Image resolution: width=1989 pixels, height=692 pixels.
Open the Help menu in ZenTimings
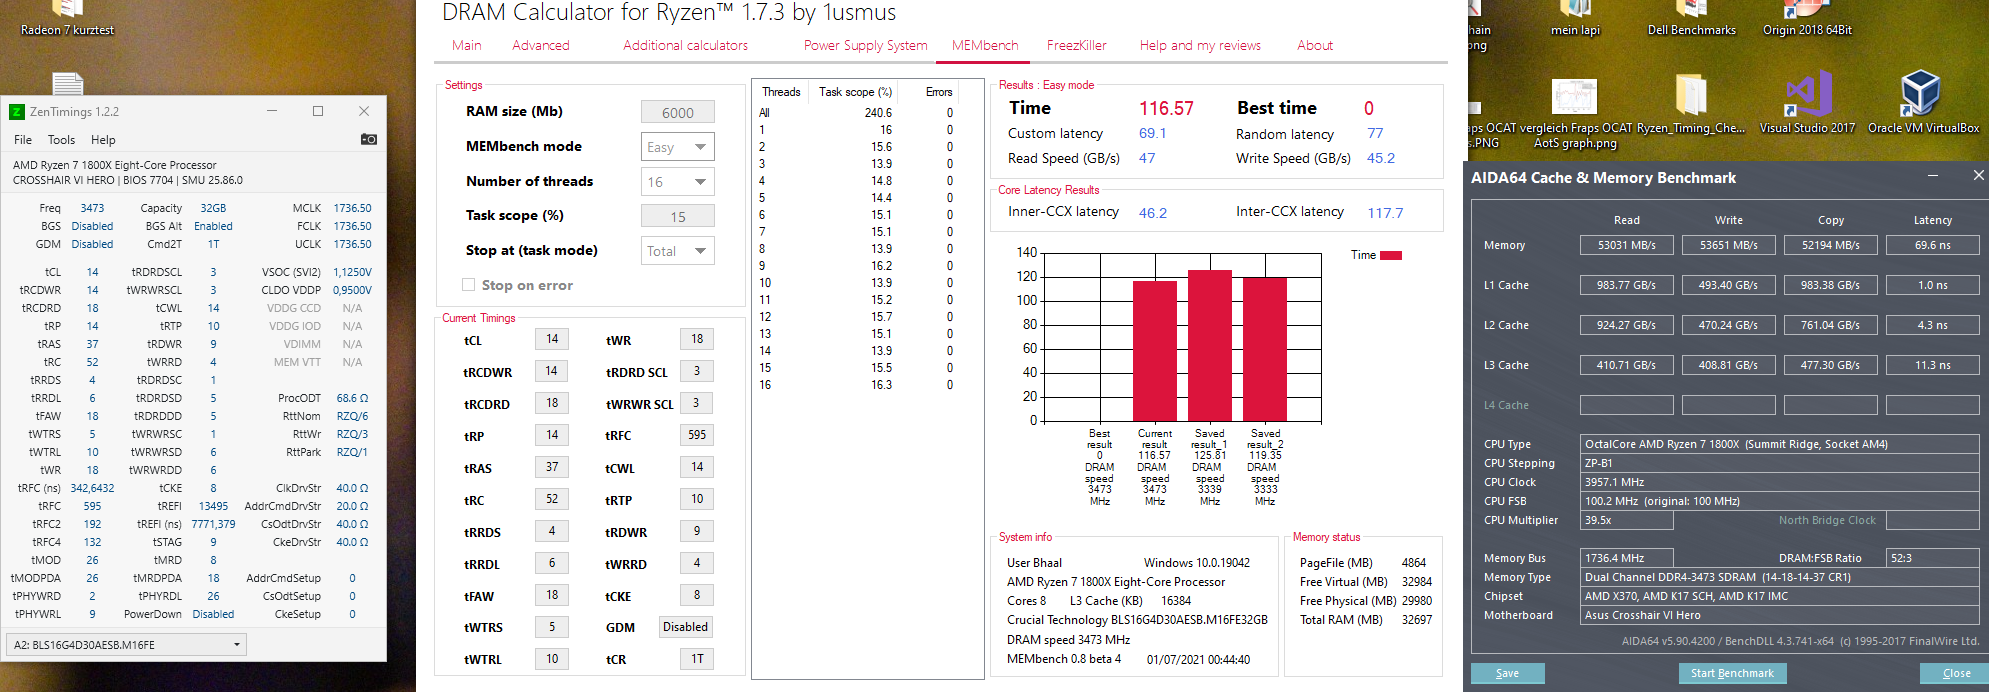[x=103, y=140]
